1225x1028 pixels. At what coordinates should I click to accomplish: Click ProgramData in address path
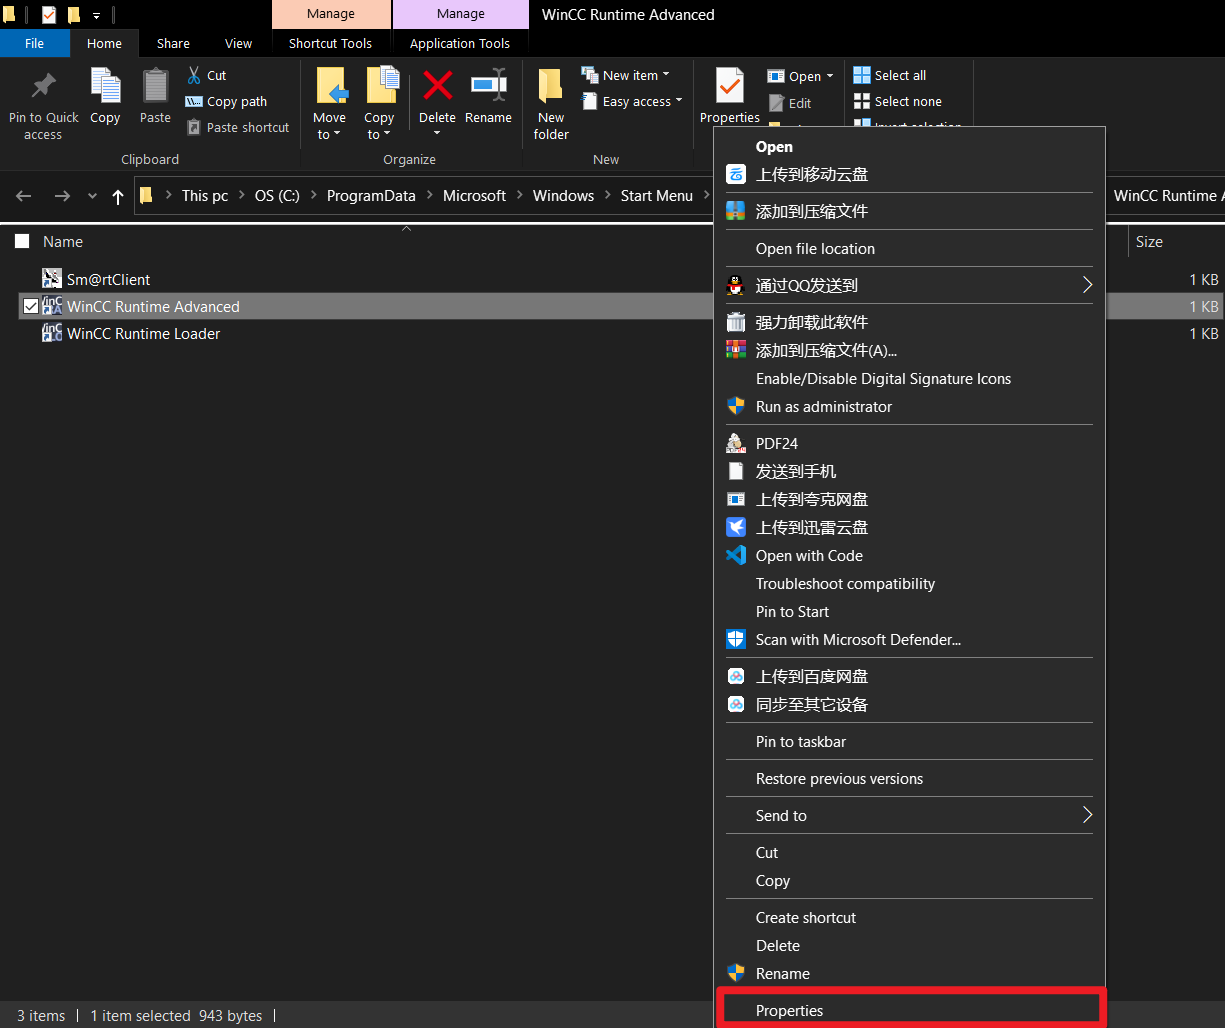tap(371, 195)
